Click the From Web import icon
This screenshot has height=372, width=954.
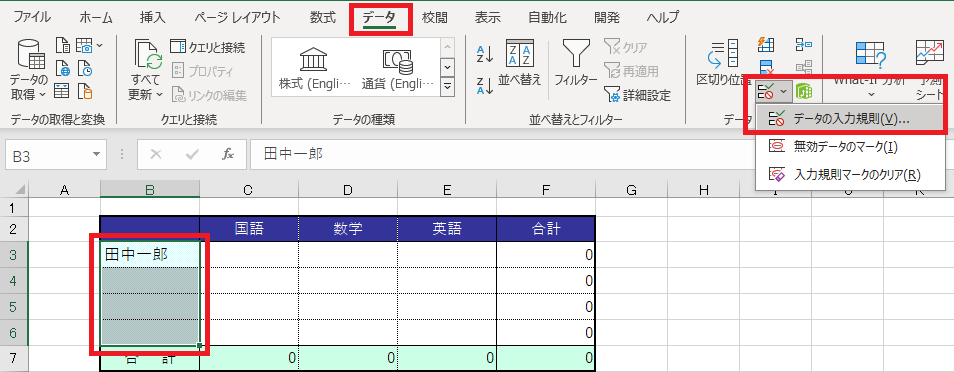[63, 68]
